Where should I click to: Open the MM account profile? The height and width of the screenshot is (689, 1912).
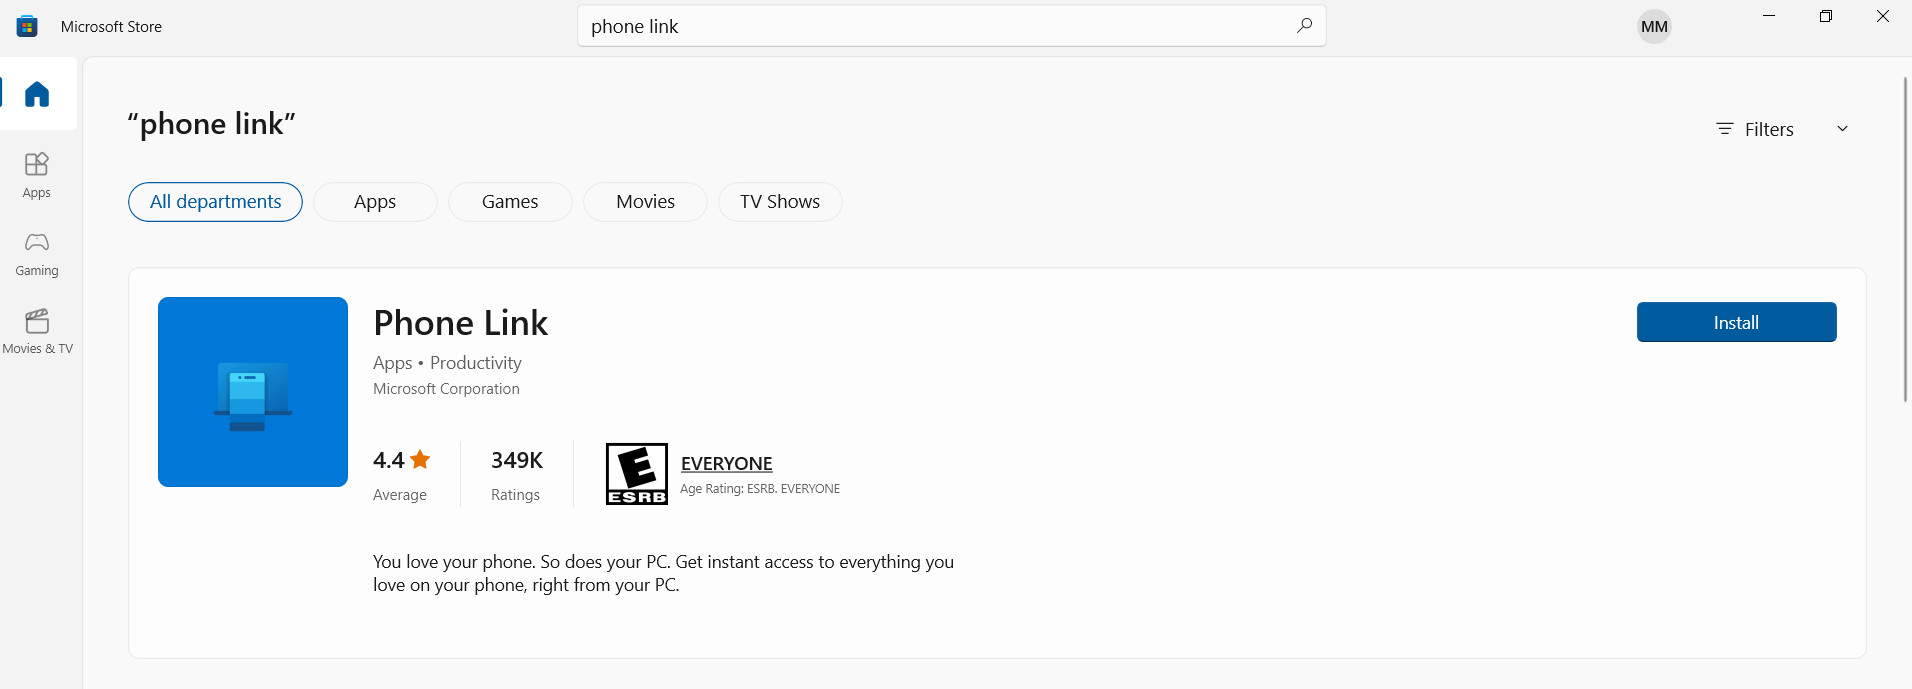1654,27
